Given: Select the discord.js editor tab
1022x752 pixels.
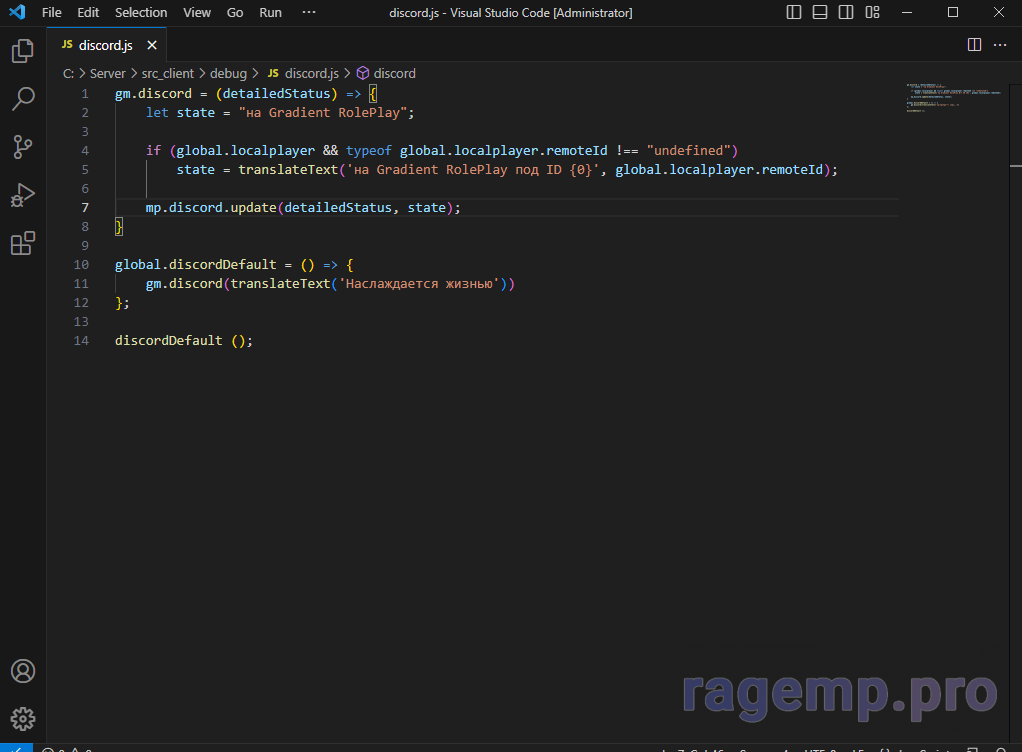Looking at the screenshot, I should pyautogui.click(x=107, y=45).
